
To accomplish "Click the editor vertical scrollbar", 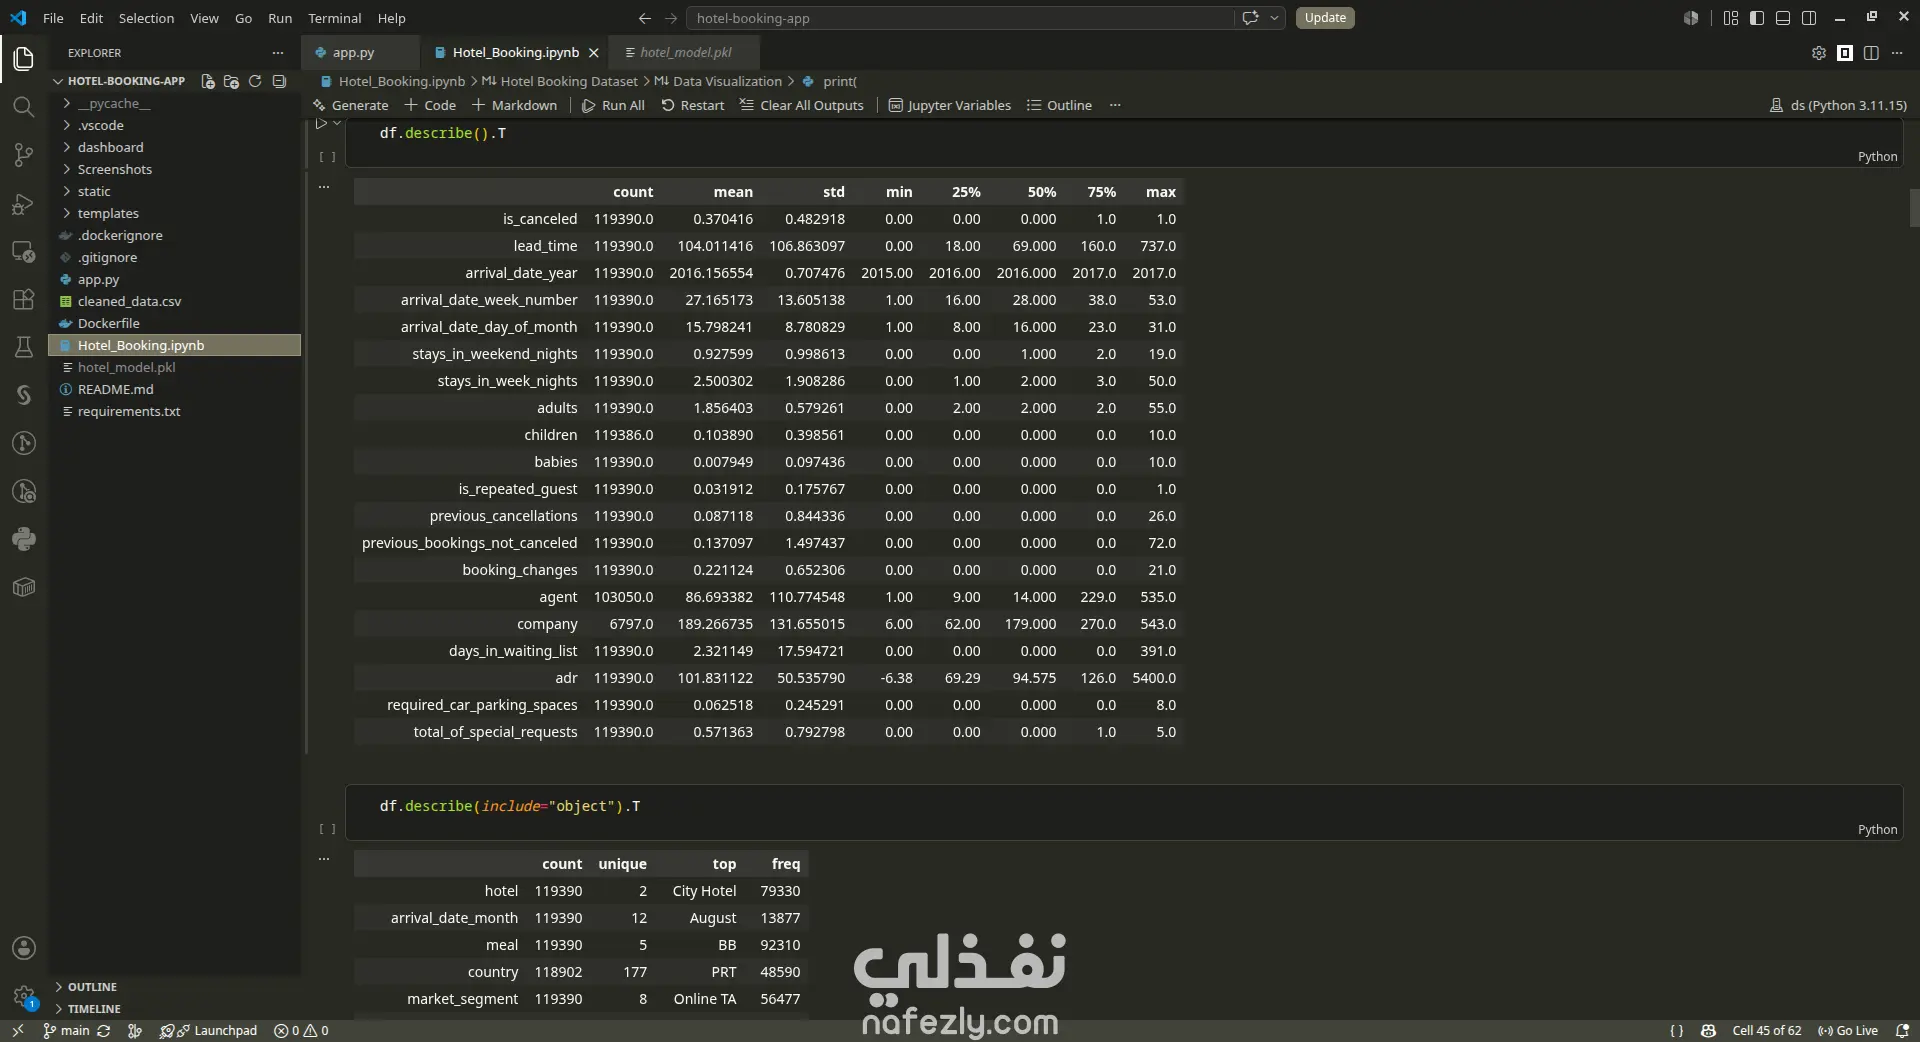I will click(1914, 208).
